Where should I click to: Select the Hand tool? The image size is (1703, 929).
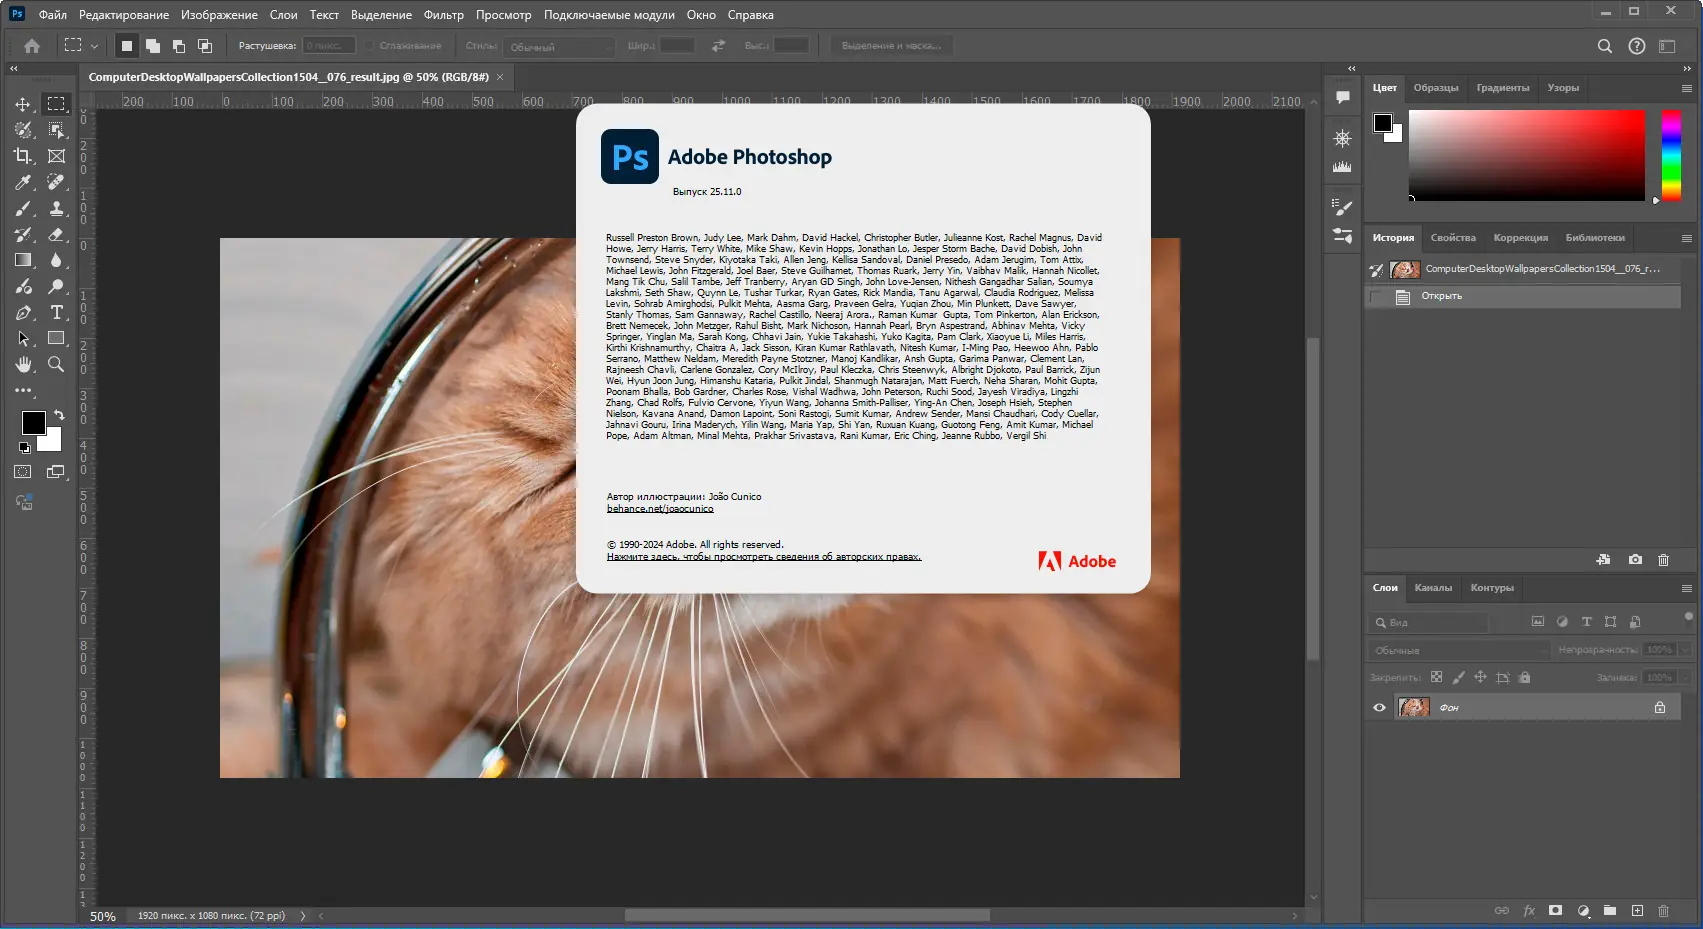click(x=23, y=364)
